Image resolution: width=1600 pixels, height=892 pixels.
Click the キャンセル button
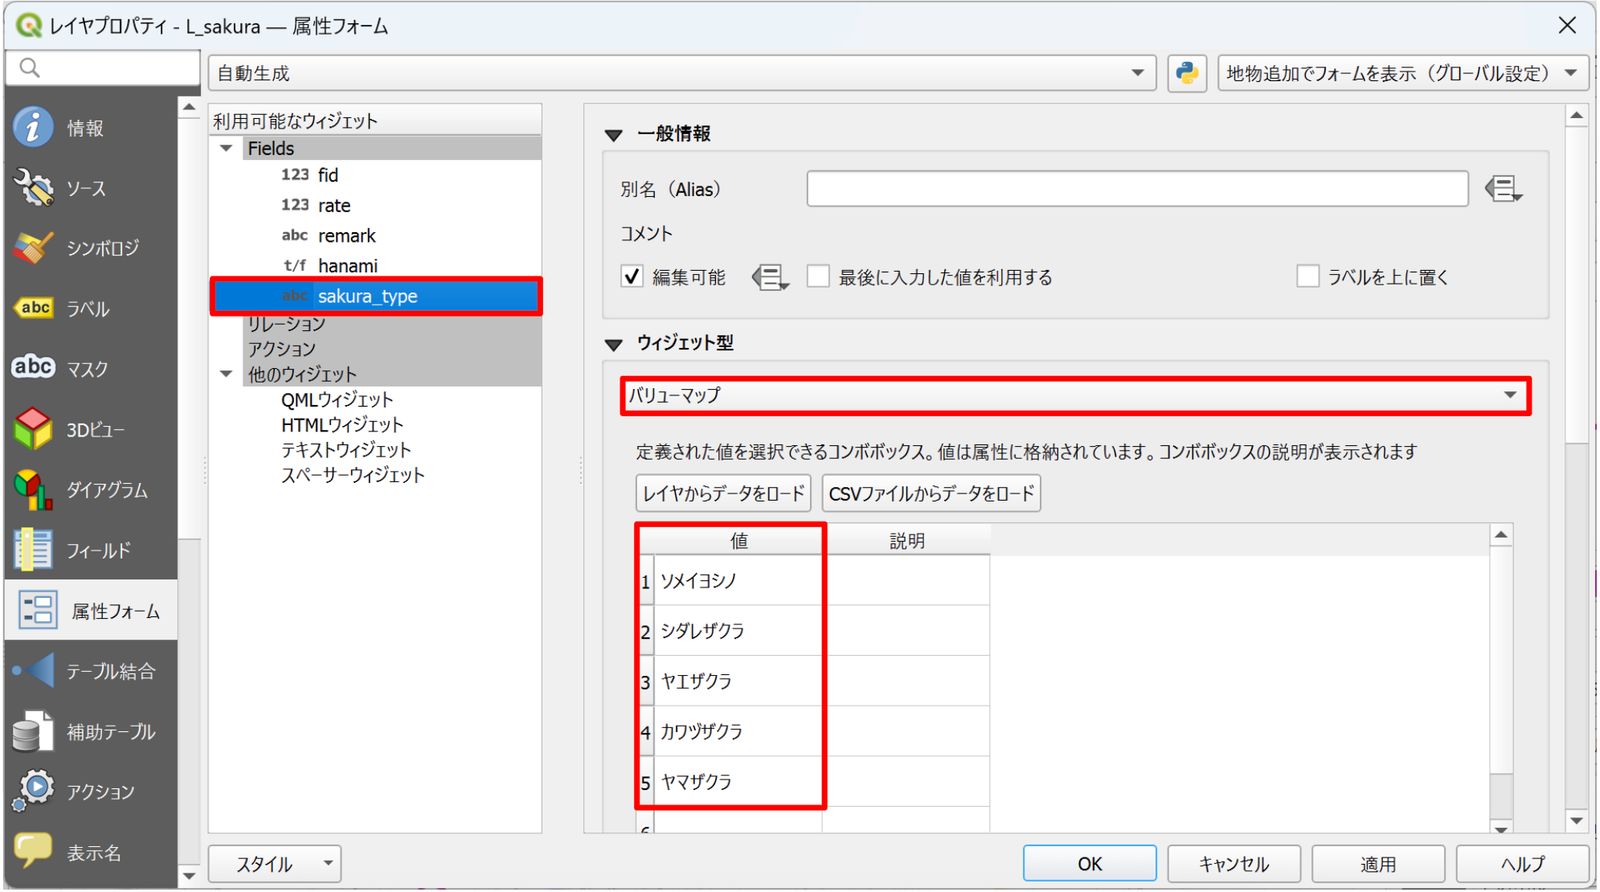point(1234,864)
